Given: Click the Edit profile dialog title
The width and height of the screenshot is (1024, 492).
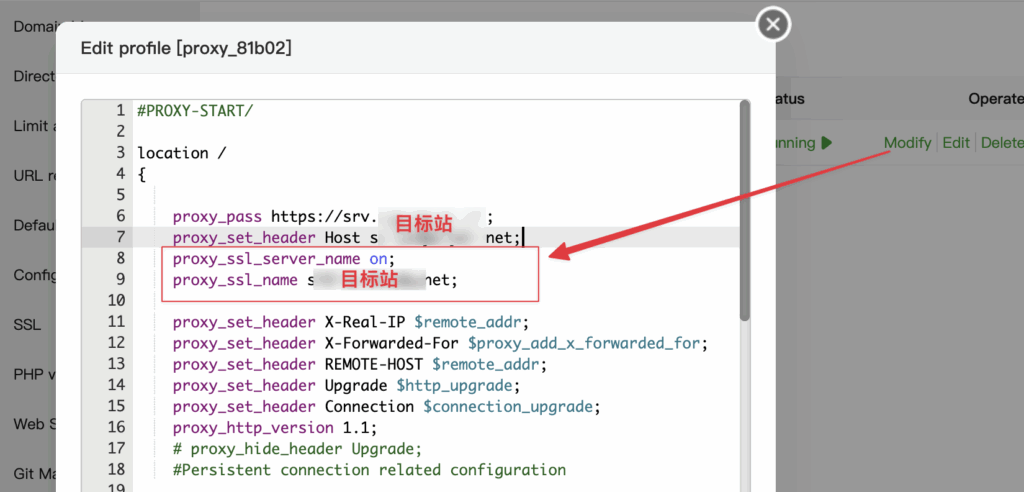Looking at the screenshot, I should coord(185,49).
